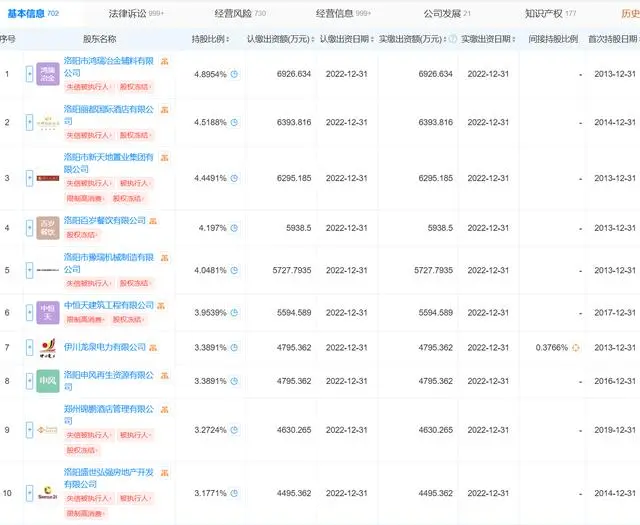Open shareholding history clock icon beside 3.1771%

(234, 494)
